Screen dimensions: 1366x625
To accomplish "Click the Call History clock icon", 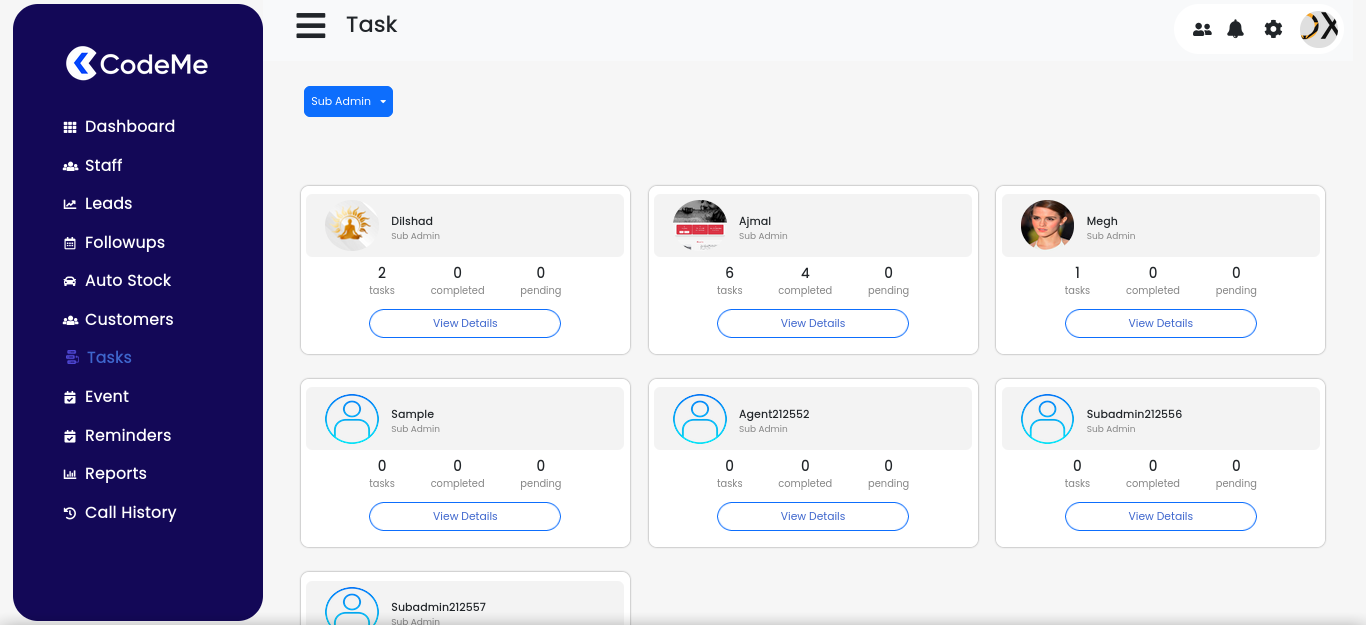I will [70, 513].
